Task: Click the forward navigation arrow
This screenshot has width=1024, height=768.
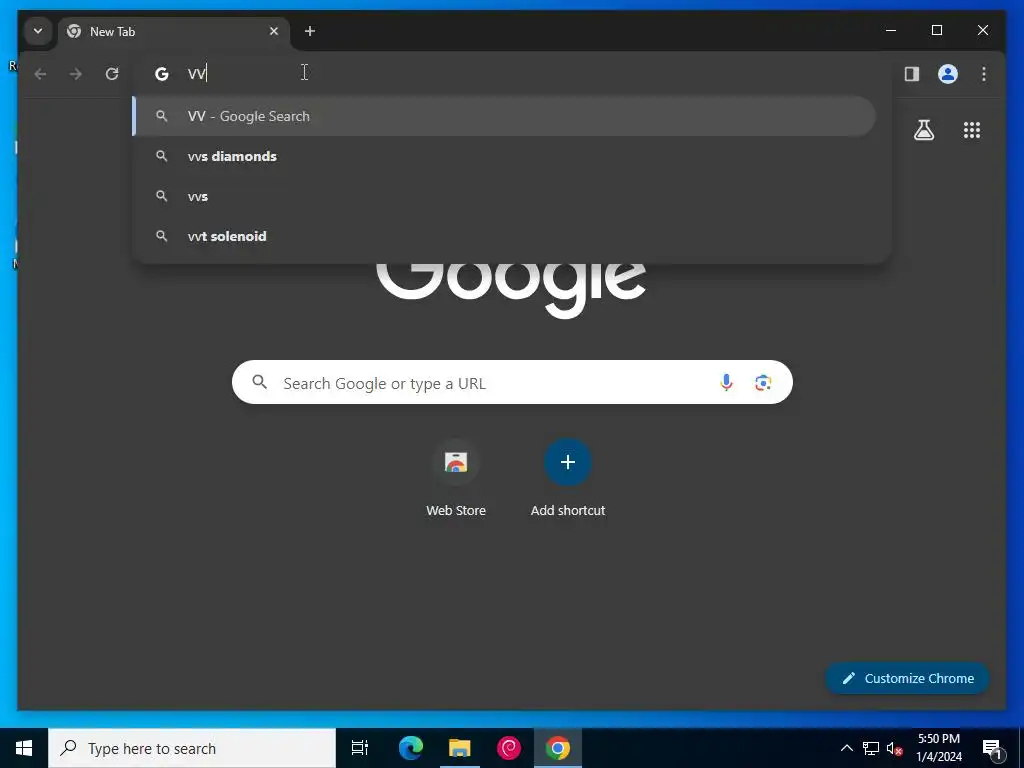Action: coord(76,74)
